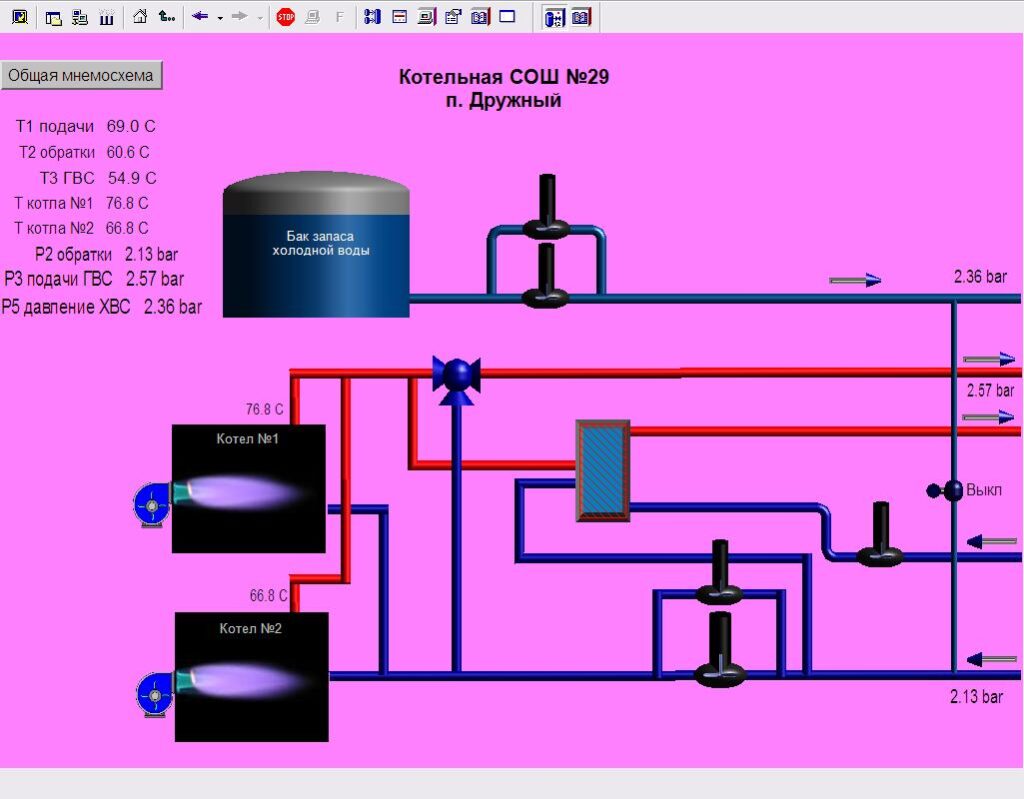This screenshot has height=799, width=1024.
Task: Click the heat exchanger block
Action: pyautogui.click(x=602, y=470)
